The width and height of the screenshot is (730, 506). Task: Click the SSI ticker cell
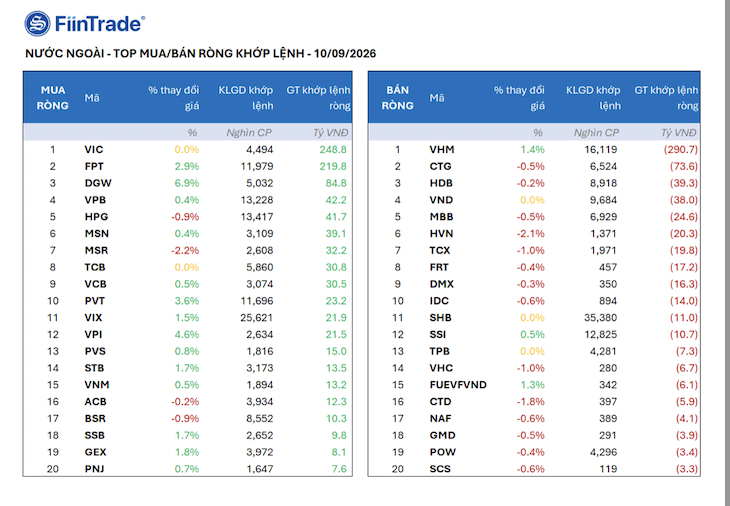[x=438, y=334]
